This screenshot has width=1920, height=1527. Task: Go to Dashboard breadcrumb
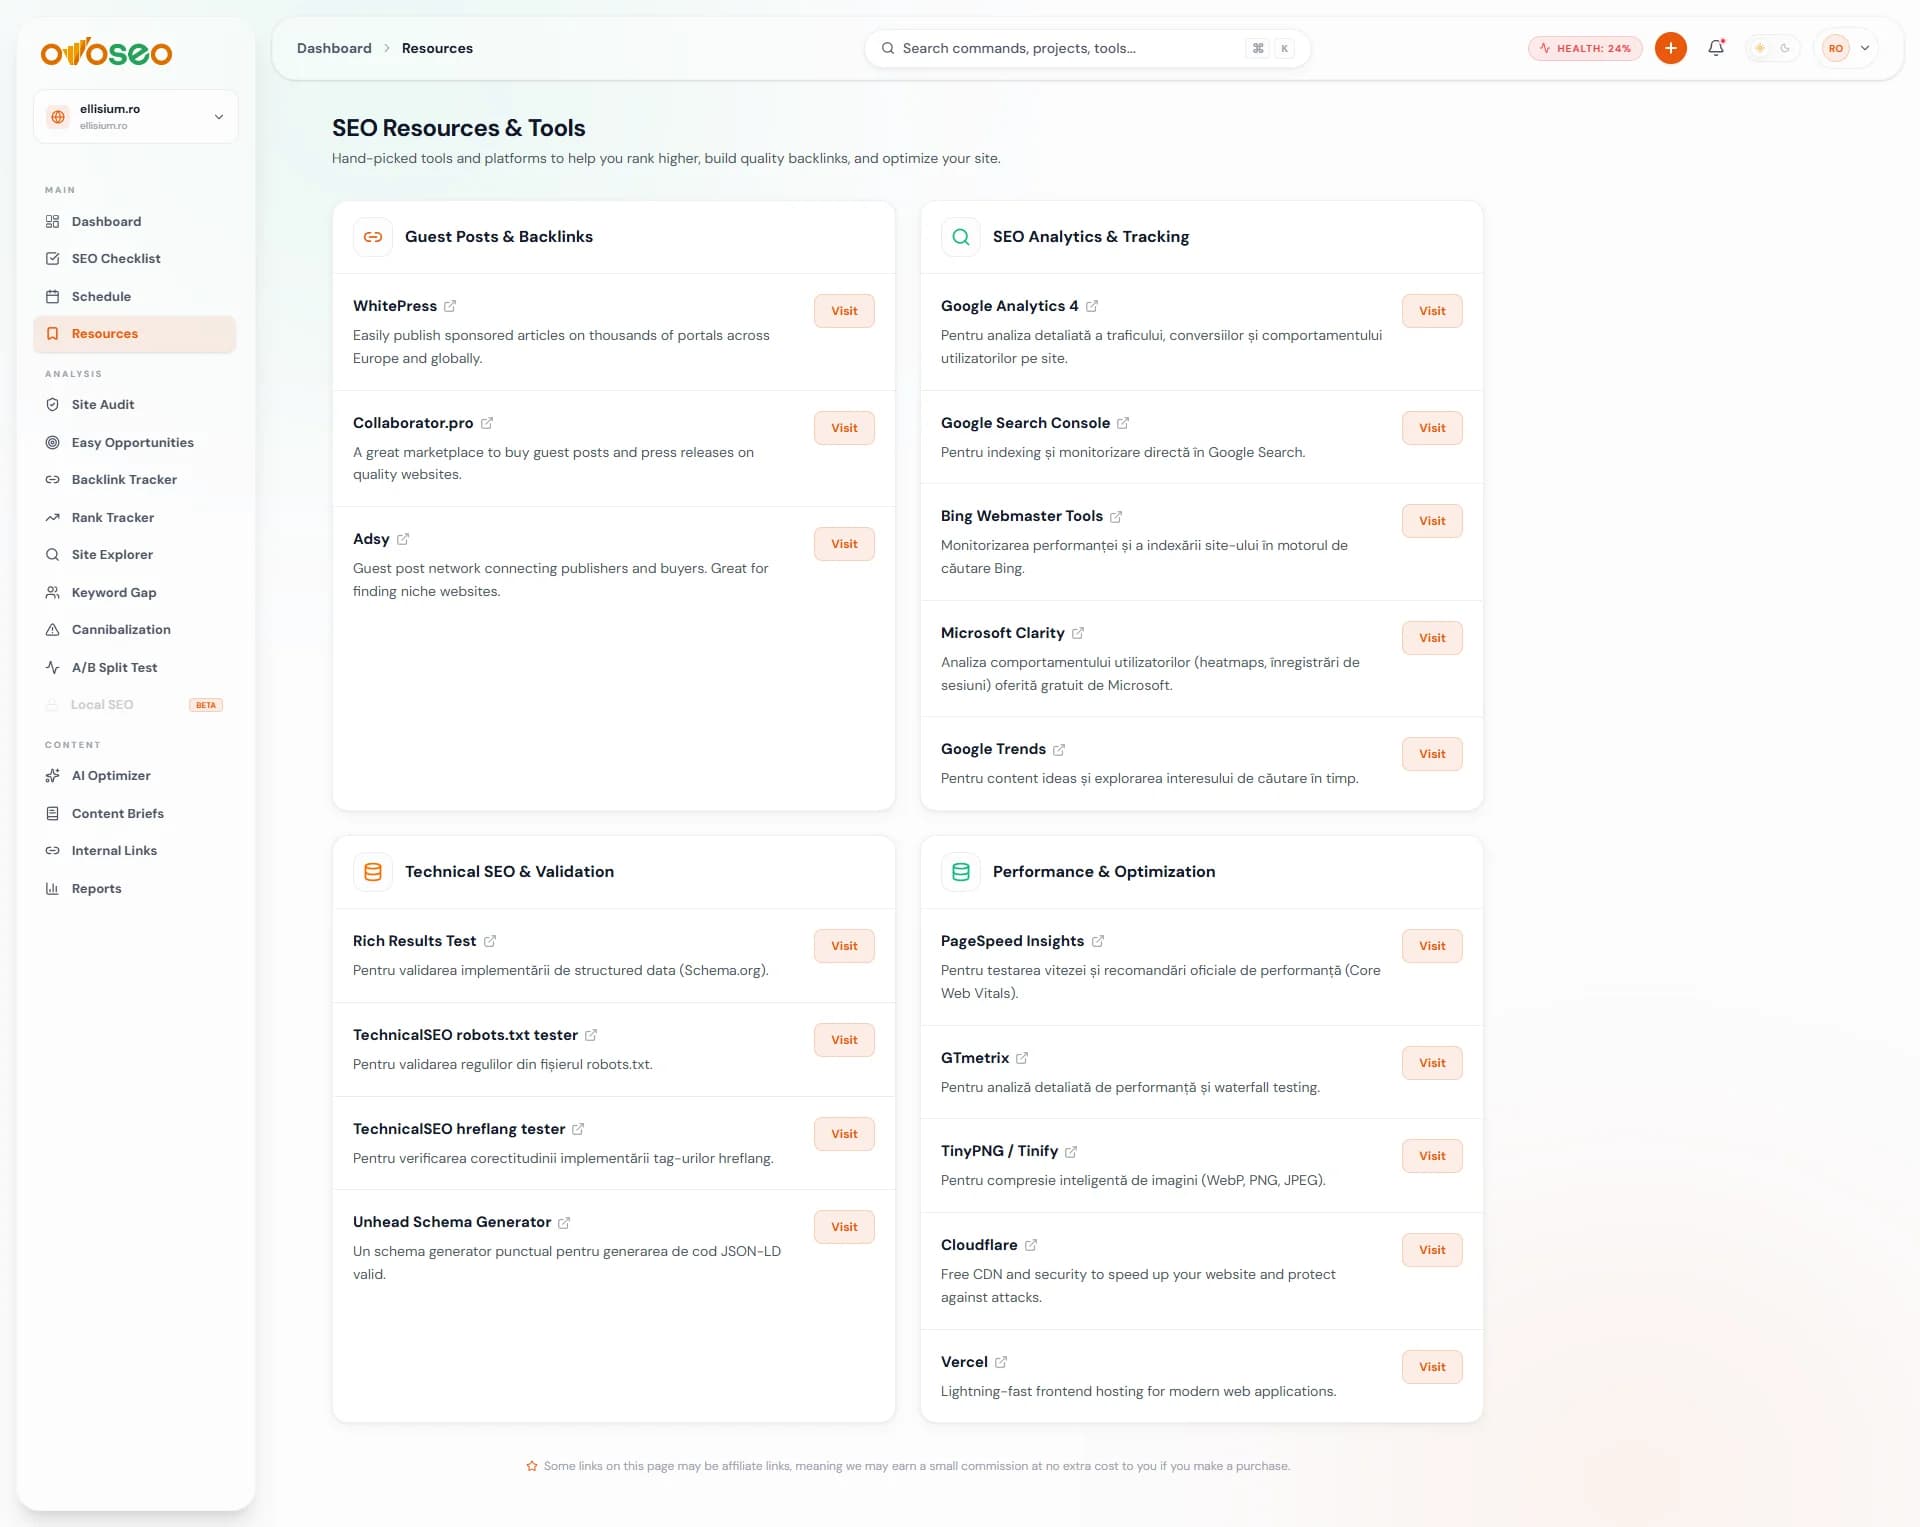334,48
